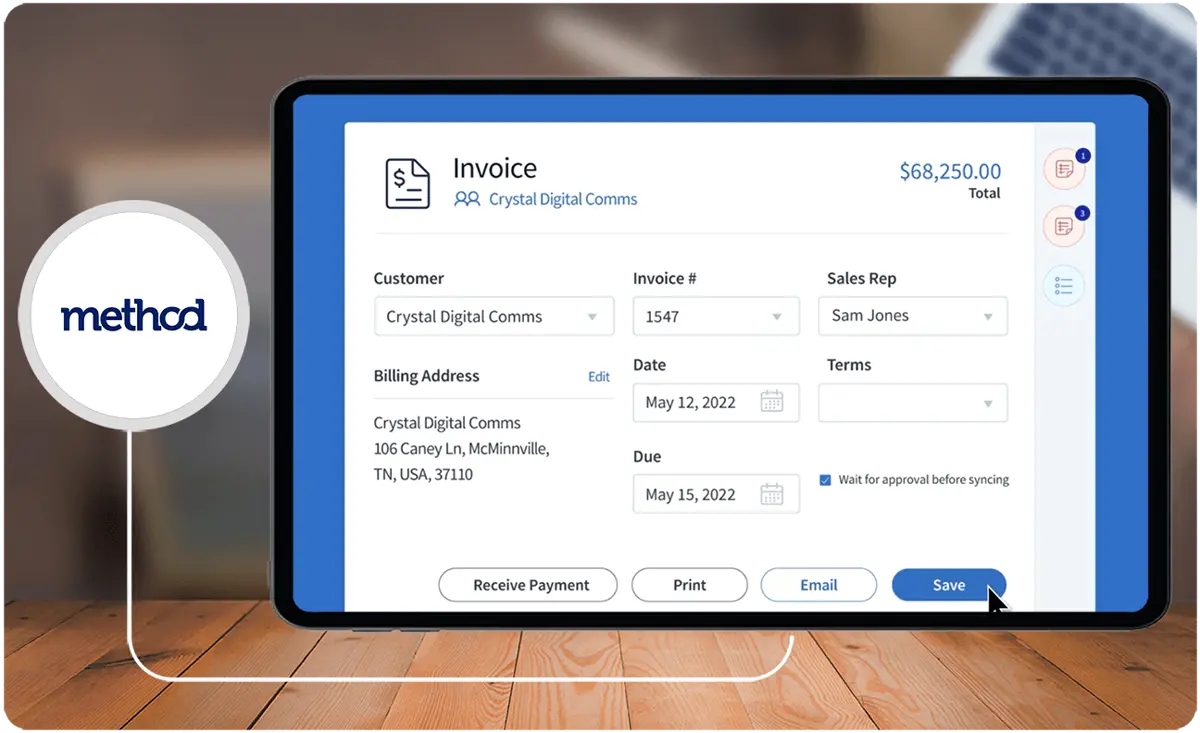Open Crystal Digital Comms link under Invoice title
Screen dimensions: 1200x733
563,199
